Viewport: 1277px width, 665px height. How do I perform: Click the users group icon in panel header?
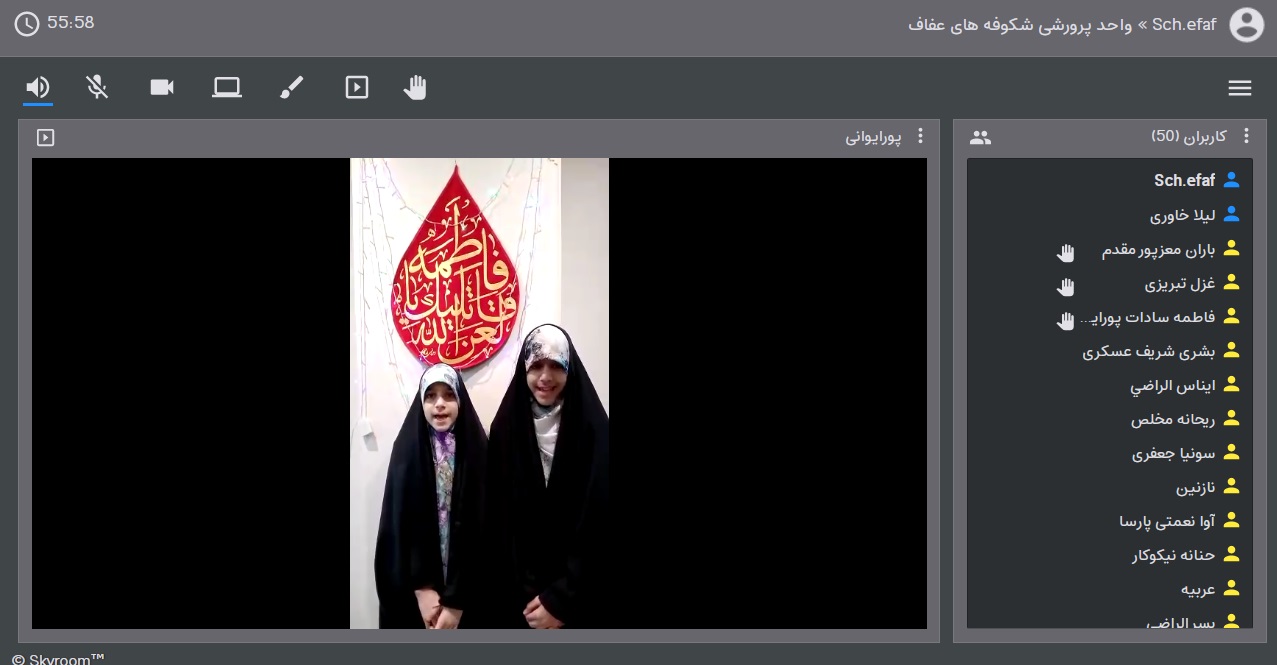pyautogui.click(x=980, y=137)
